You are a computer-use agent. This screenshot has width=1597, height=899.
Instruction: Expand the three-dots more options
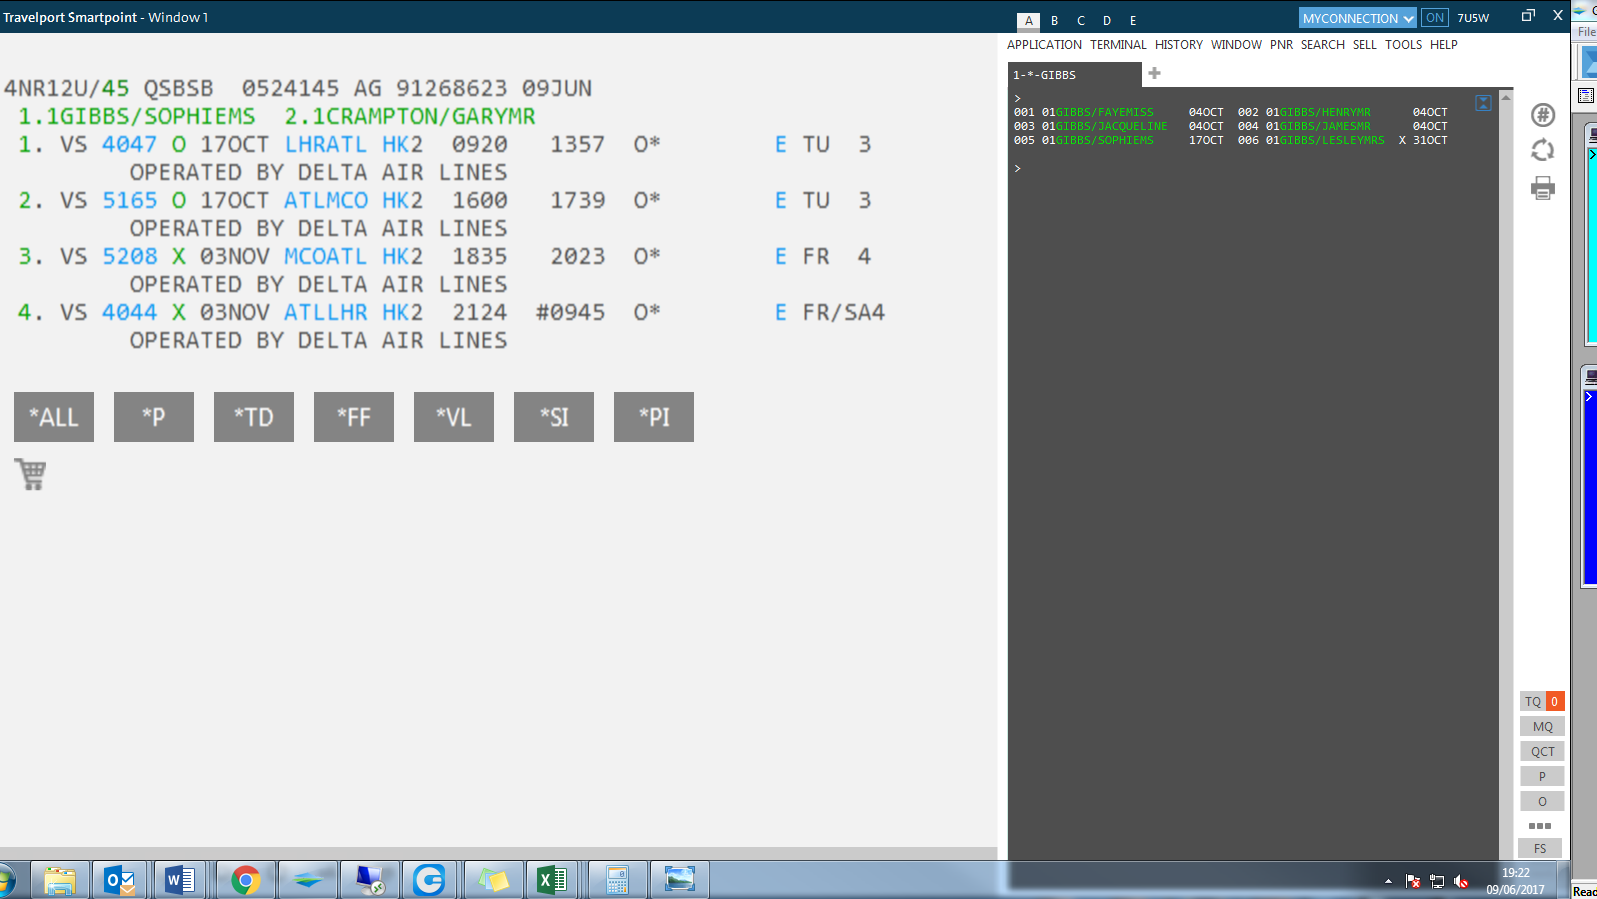click(x=1540, y=826)
